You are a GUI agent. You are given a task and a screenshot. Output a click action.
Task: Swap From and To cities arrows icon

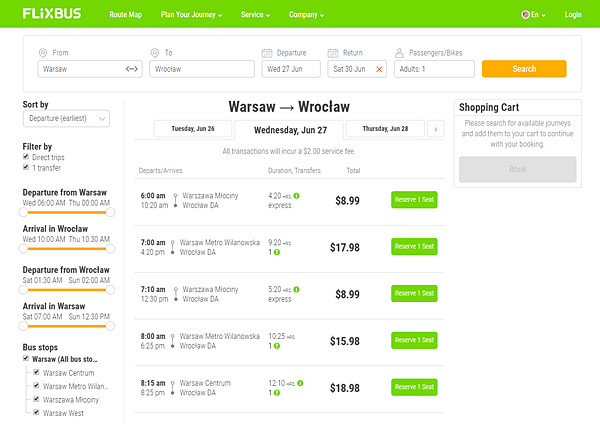[132, 69]
